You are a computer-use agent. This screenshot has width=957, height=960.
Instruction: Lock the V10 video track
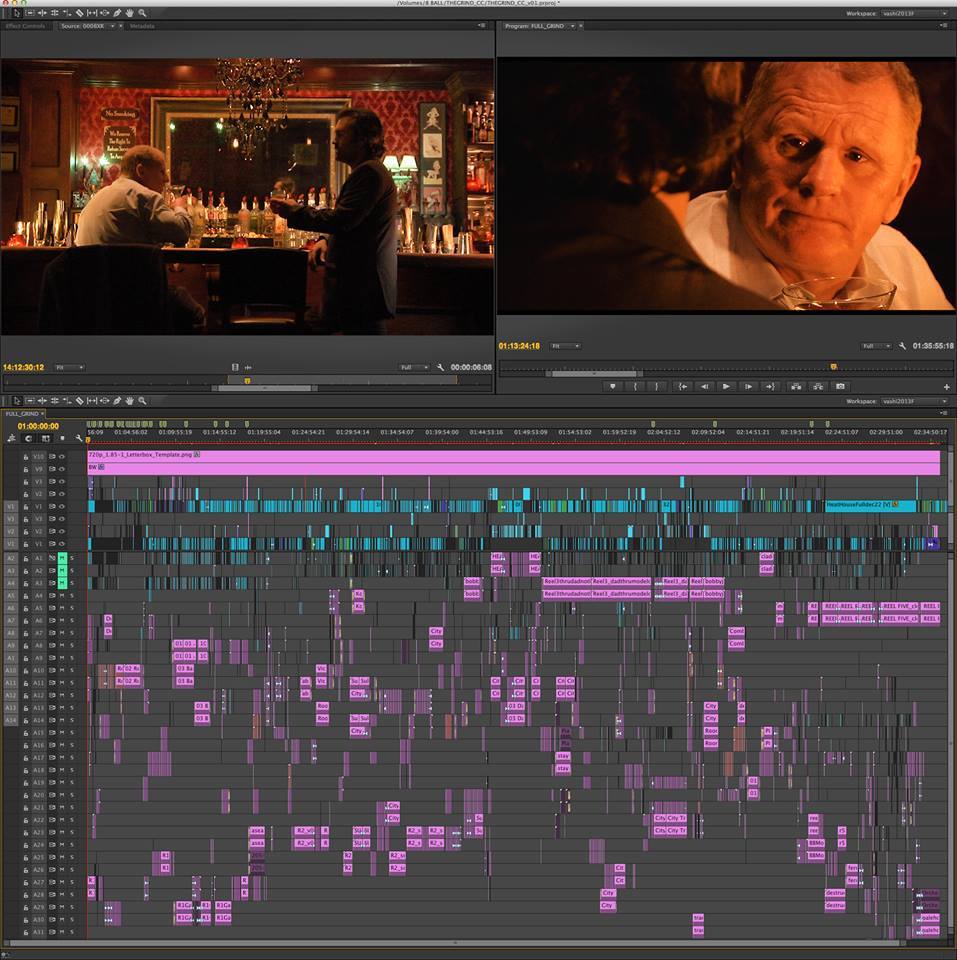point(26,457)
